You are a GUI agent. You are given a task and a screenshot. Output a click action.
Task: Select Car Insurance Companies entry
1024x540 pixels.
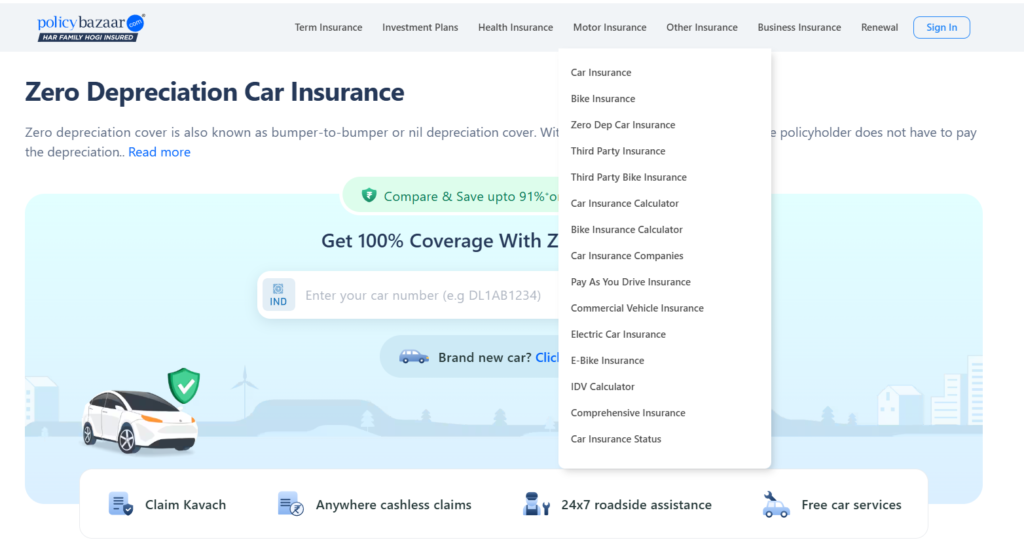point(627,255)
